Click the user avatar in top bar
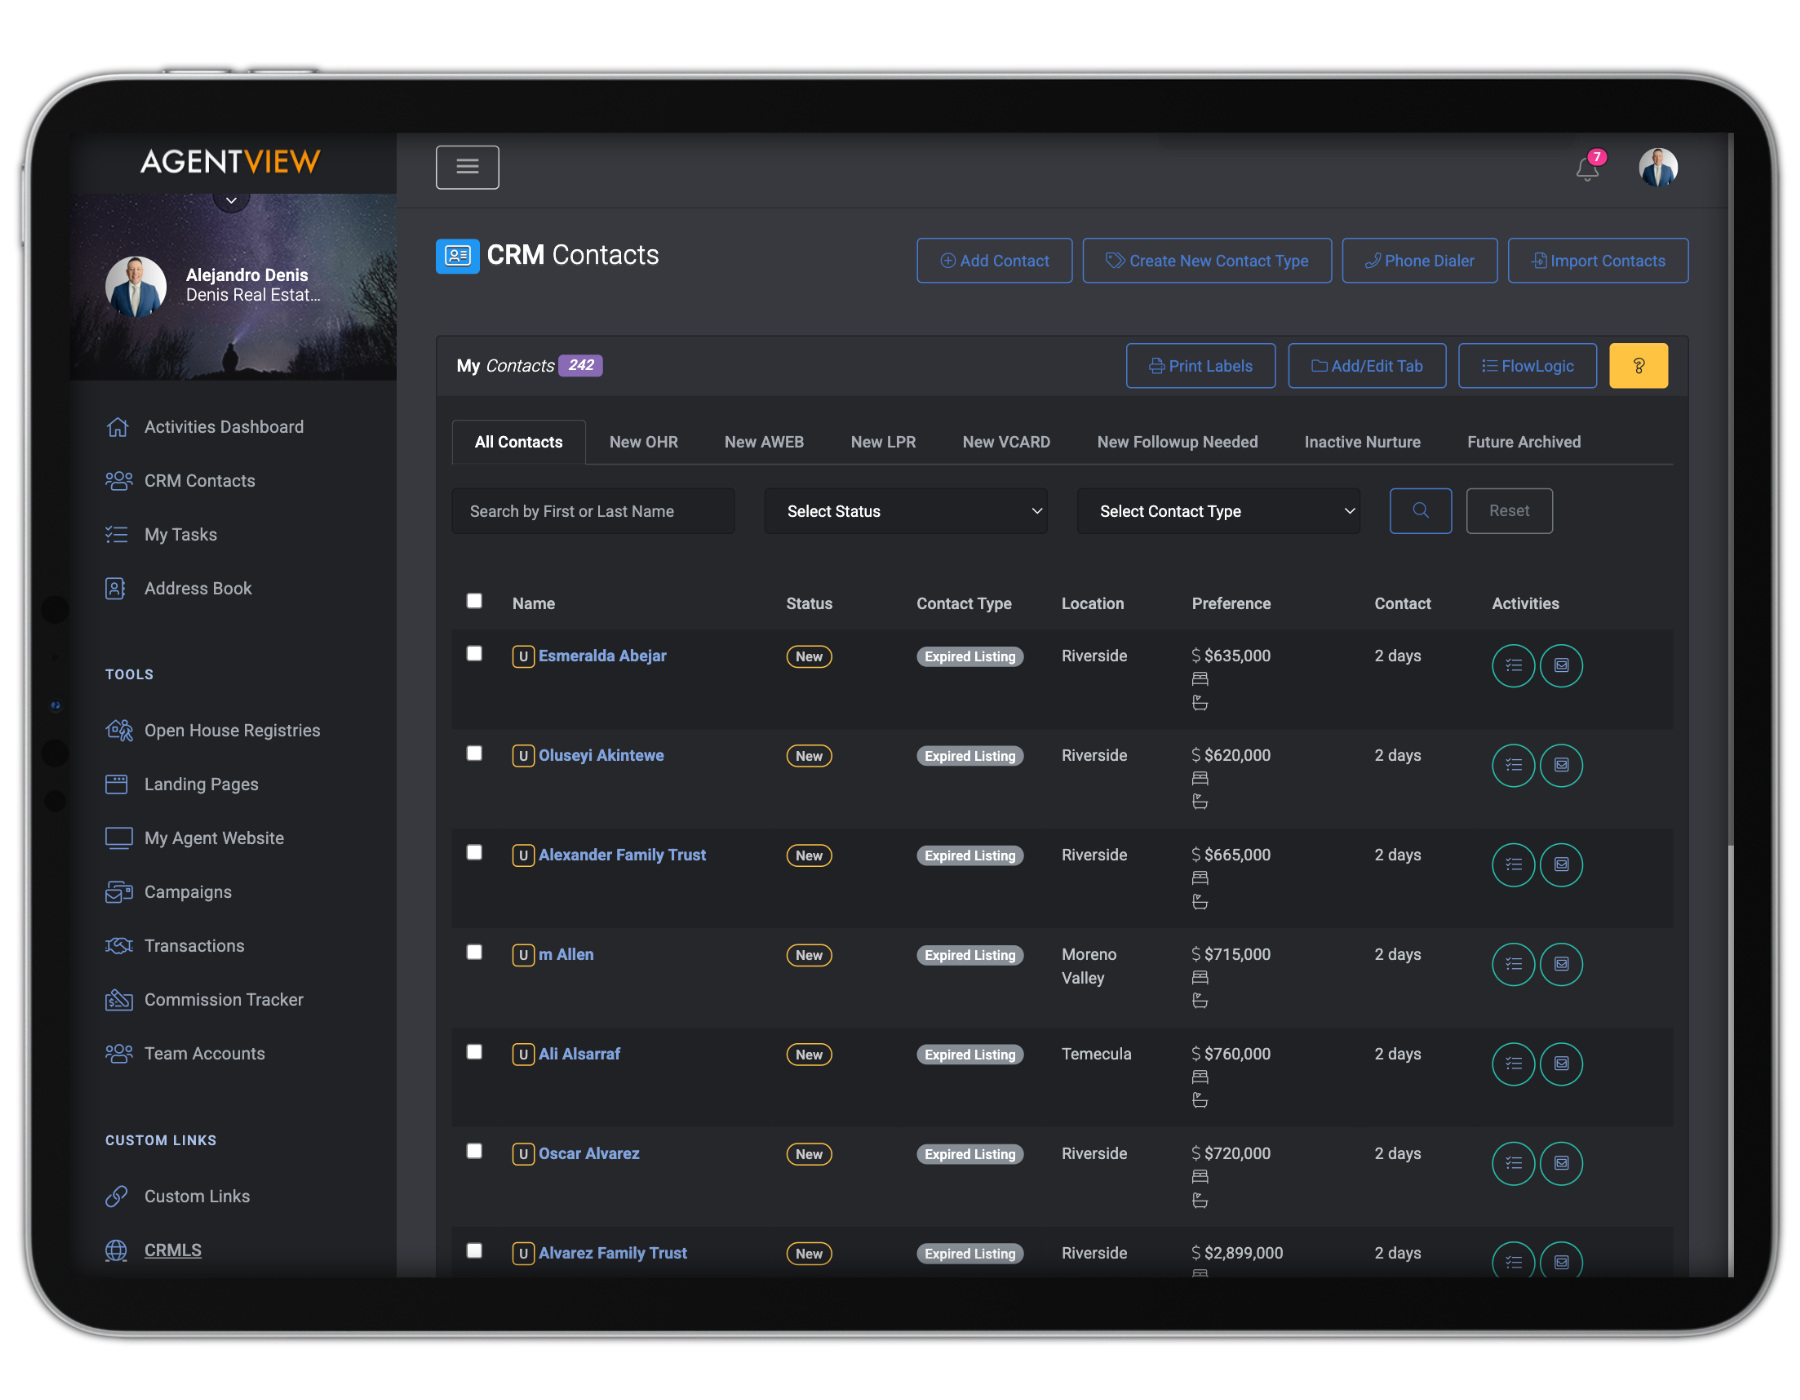1800x1400 pixels. click(x=1658, y=167)
